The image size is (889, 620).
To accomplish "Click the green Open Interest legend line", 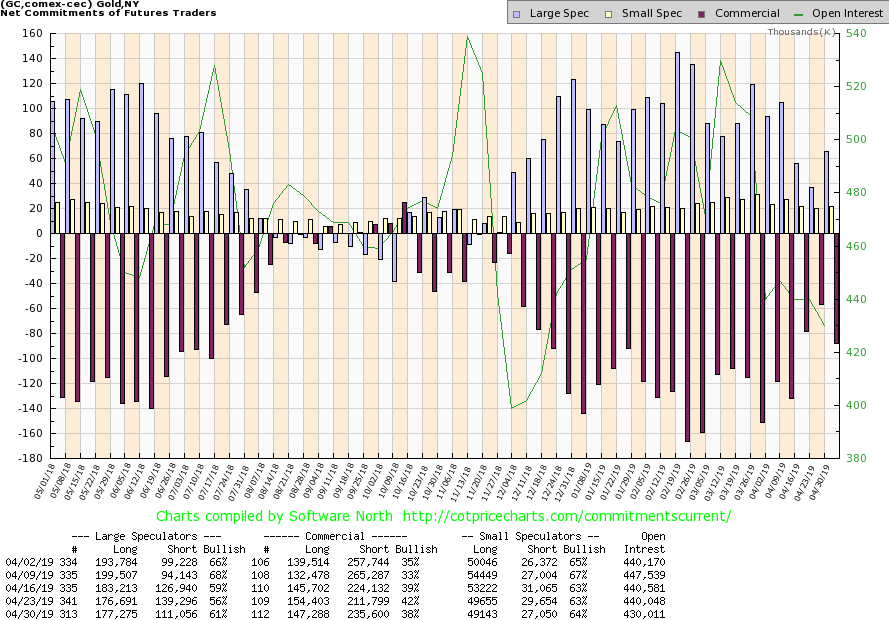I will (797, 14).
